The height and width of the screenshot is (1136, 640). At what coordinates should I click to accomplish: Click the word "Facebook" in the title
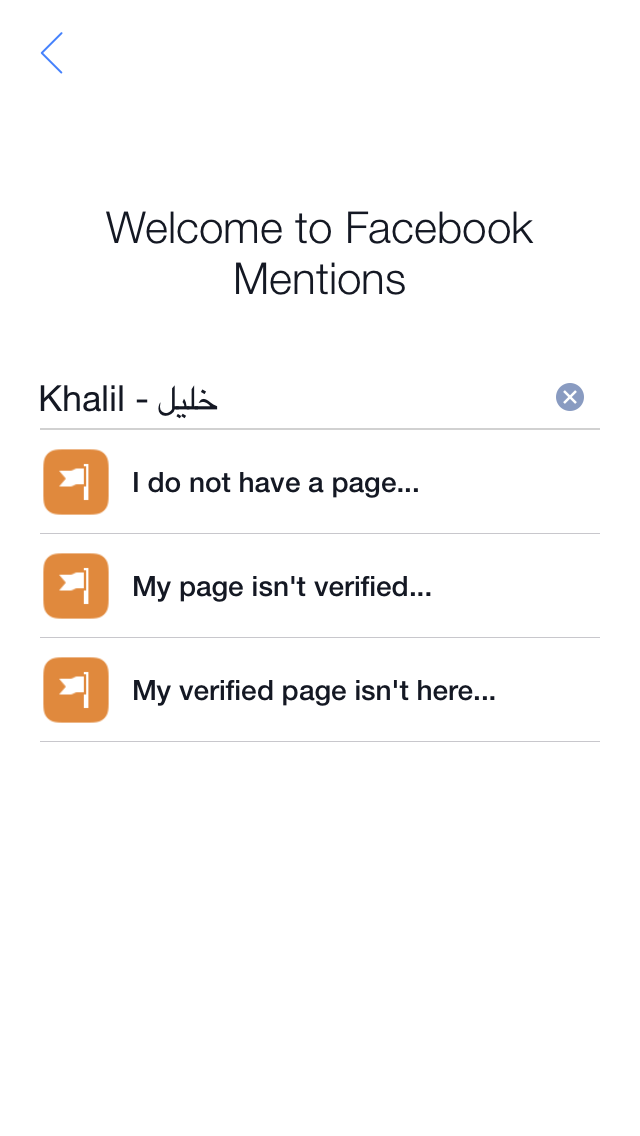pos(439,228)
